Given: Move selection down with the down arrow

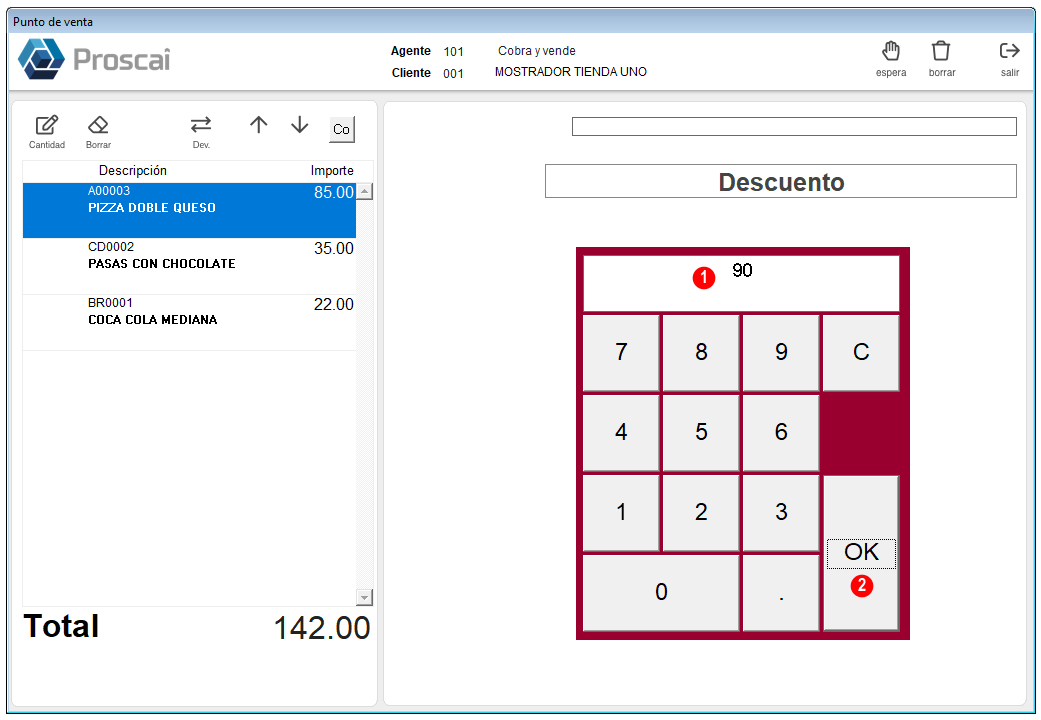Looking at the screenshot, I should click(299, 125).
